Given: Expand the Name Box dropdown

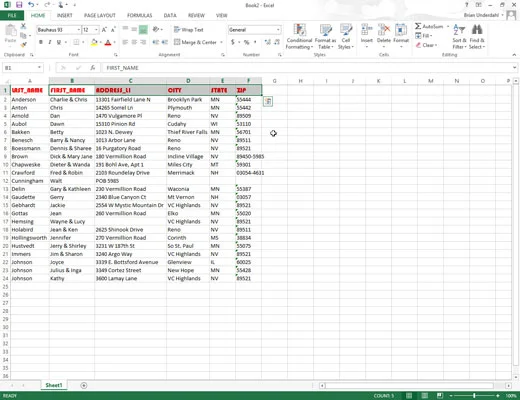Looking at the screenshot, I should [39, 68].
